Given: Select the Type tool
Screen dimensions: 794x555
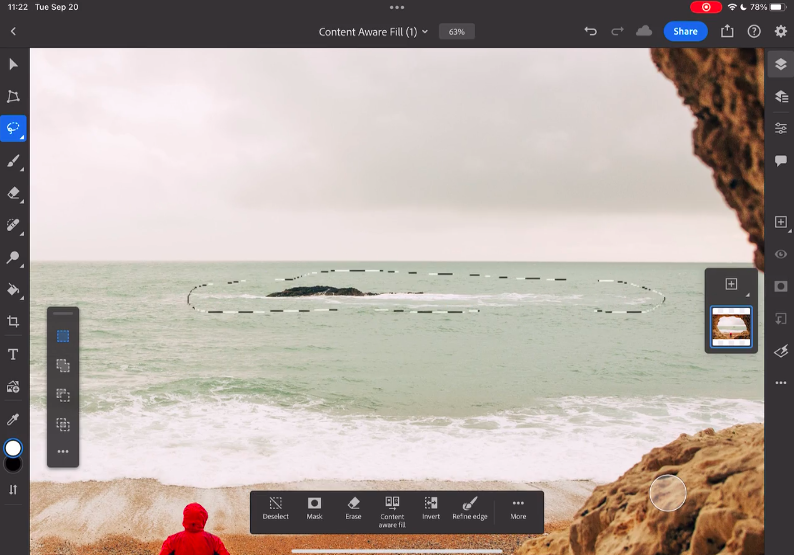Looking at the screenshot, I should 14,354.
